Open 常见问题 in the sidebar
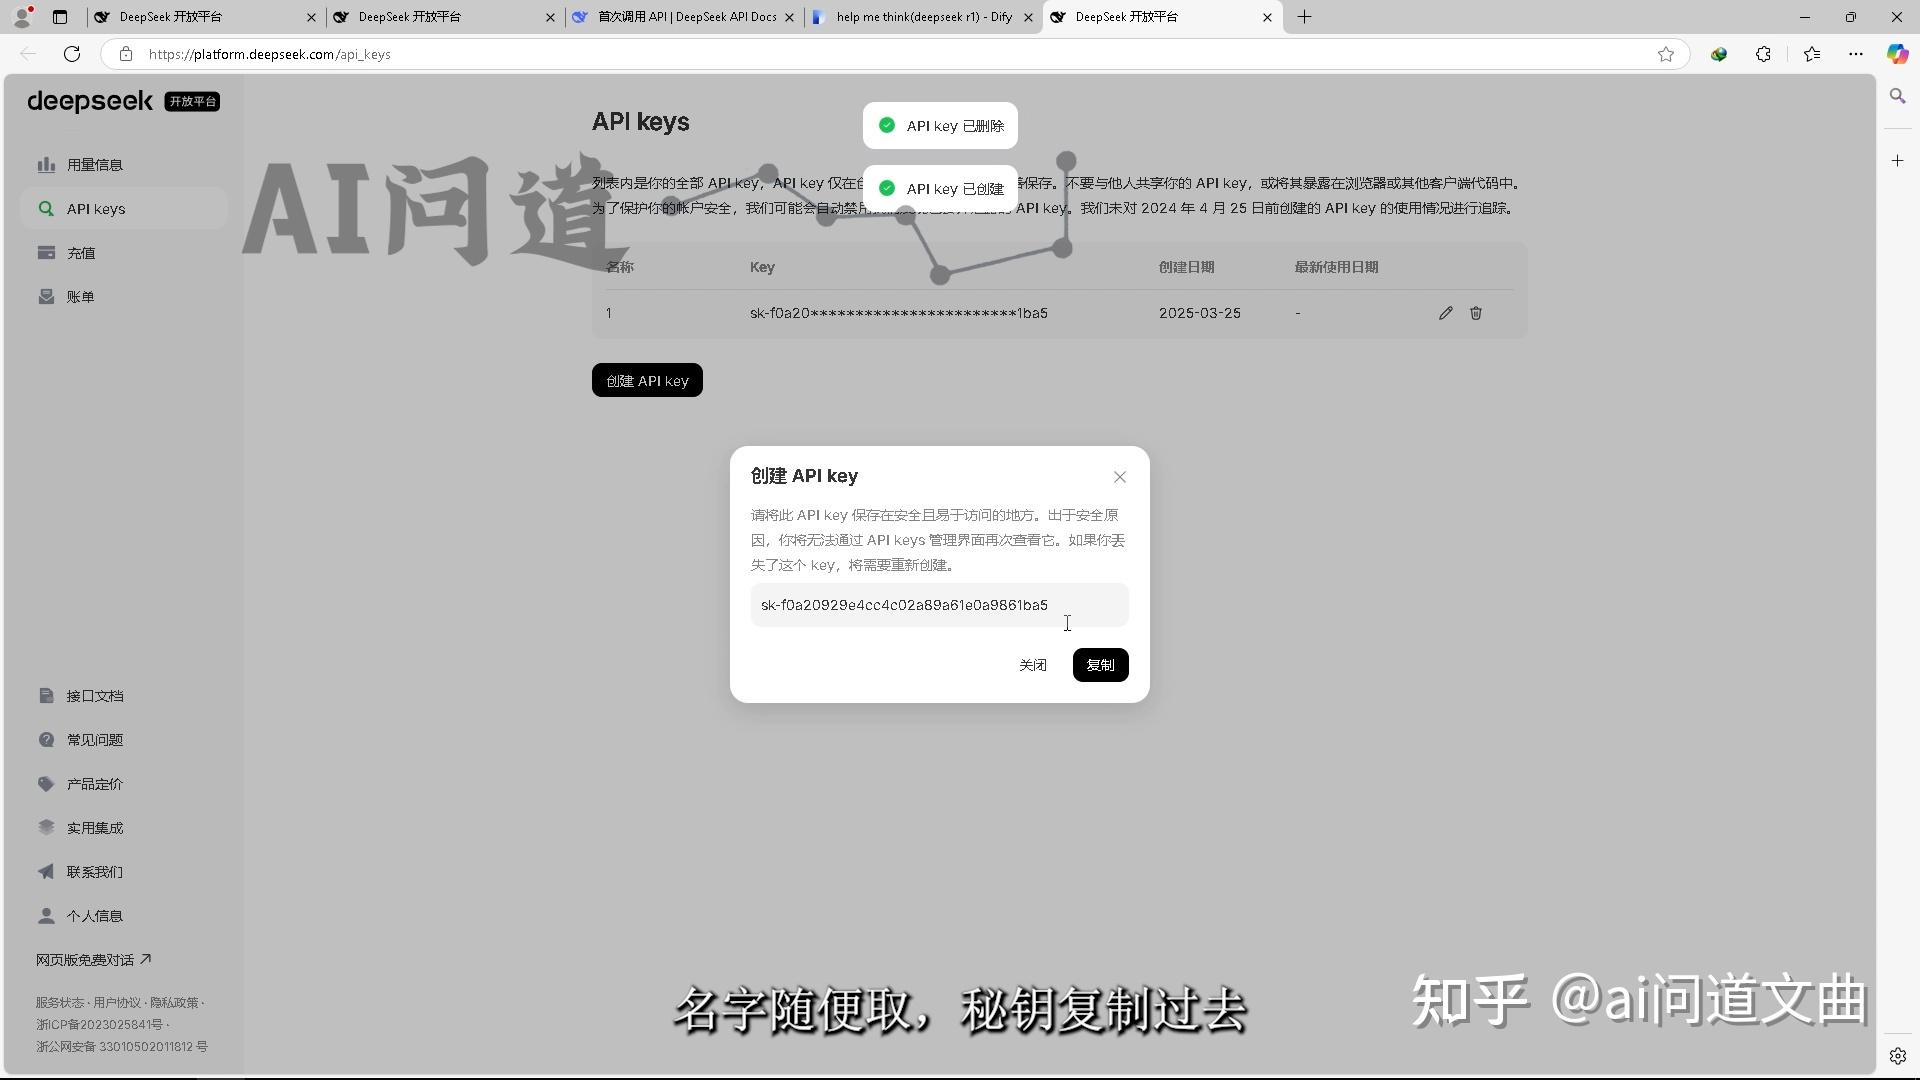The image size is (1920, 1080). click(x=95, y=739)
